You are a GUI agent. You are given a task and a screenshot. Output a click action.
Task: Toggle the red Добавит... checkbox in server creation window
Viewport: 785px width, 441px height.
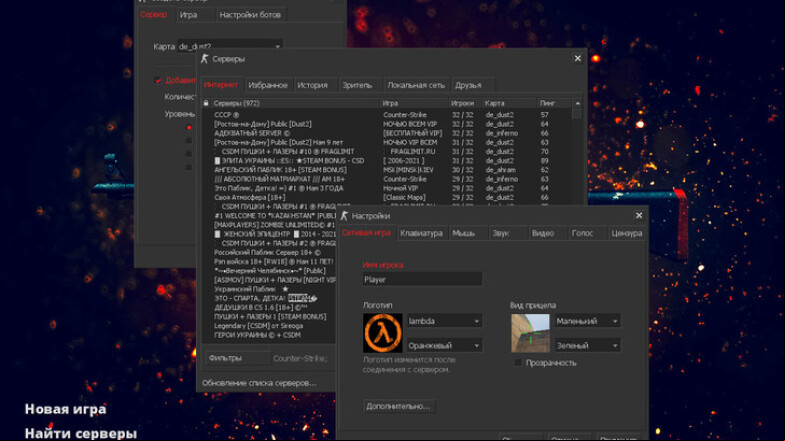click(158, 80)
